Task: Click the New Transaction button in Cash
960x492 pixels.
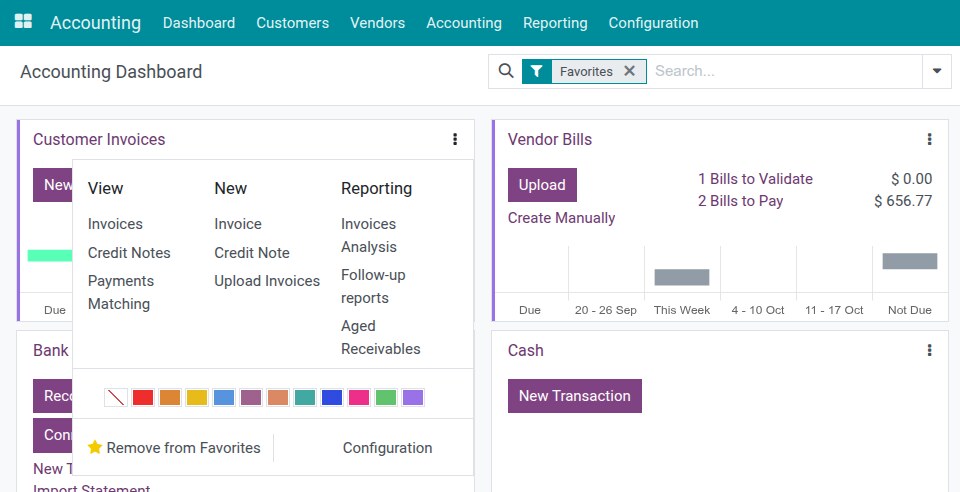Action: (x=575, y=396)
